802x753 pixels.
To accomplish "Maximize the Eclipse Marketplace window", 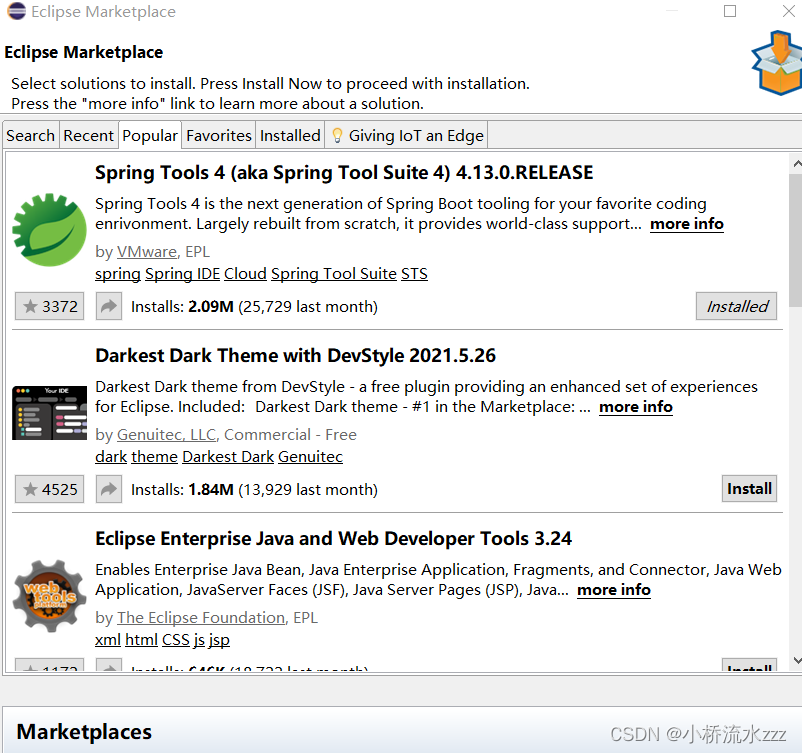I will 730,11.
